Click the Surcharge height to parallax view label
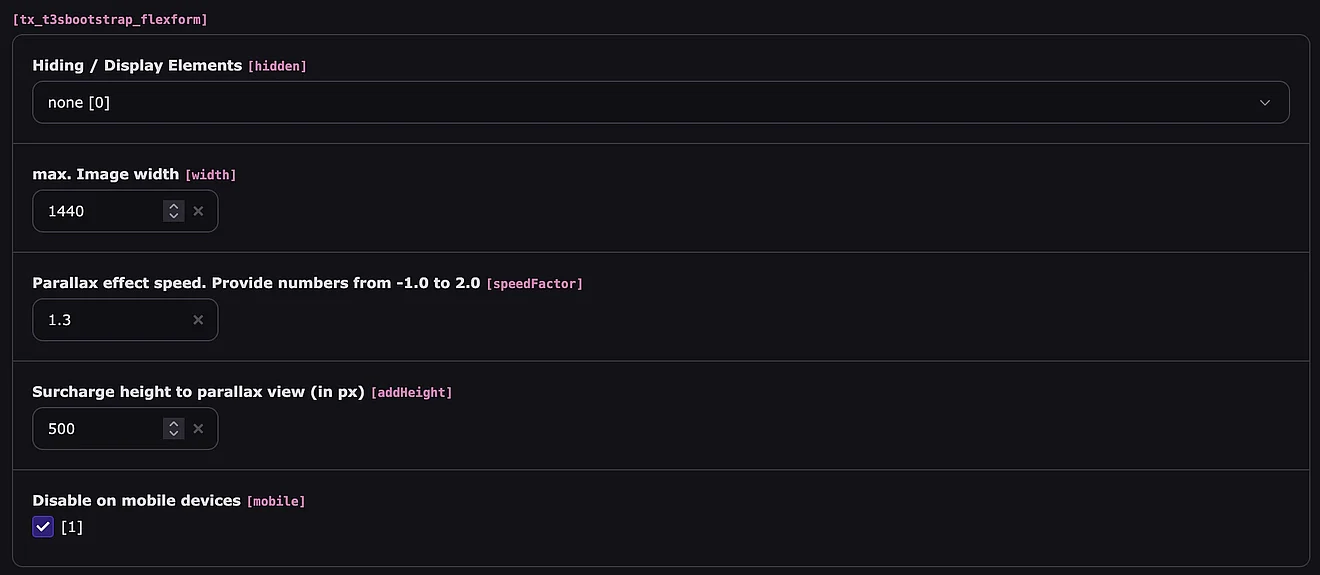 coord(198,392)
